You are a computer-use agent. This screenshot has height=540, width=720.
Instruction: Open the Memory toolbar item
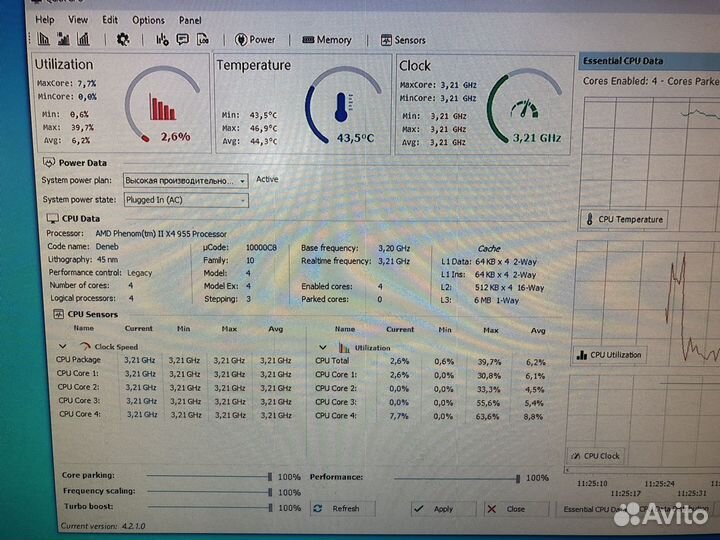pos(327,40)
